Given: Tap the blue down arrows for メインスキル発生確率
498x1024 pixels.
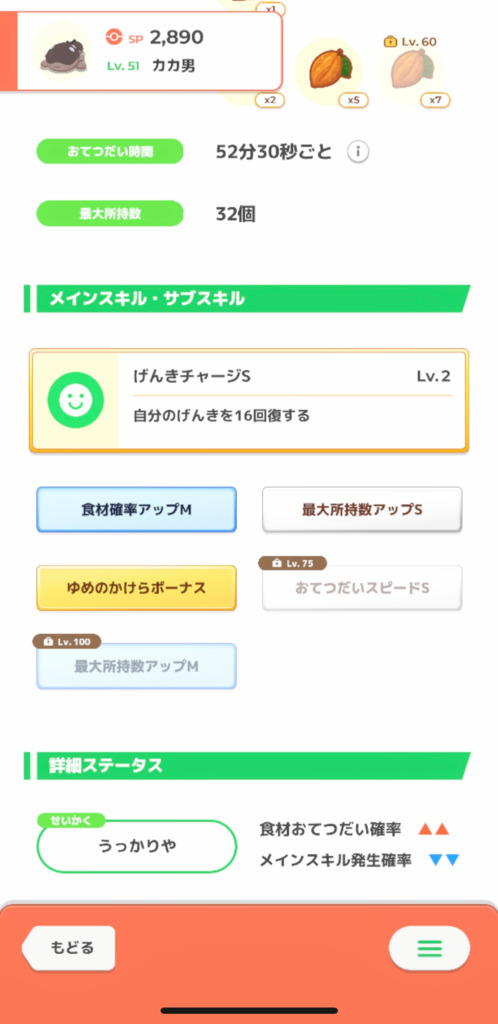Looking at the screenshot, I should tap(444, 861).
